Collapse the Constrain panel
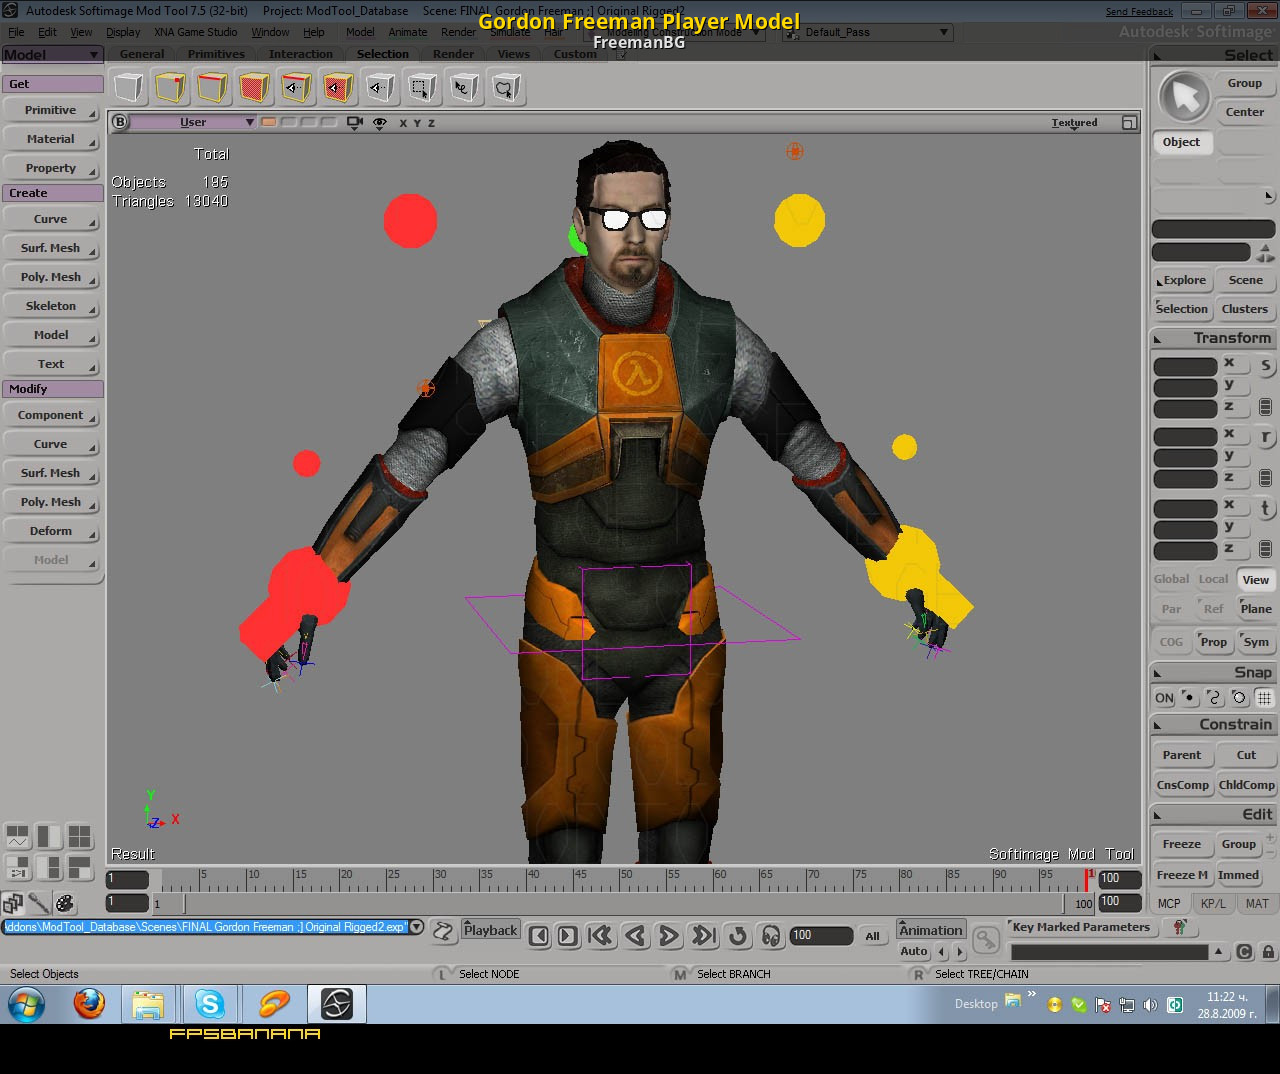 (1157, 725)
